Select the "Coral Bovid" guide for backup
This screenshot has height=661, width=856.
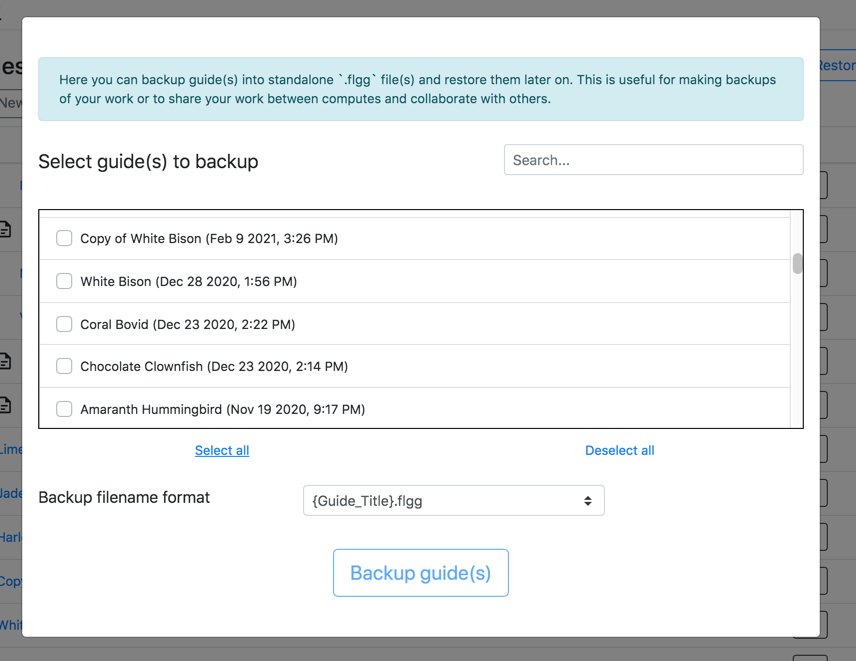(x=64, y=324)
